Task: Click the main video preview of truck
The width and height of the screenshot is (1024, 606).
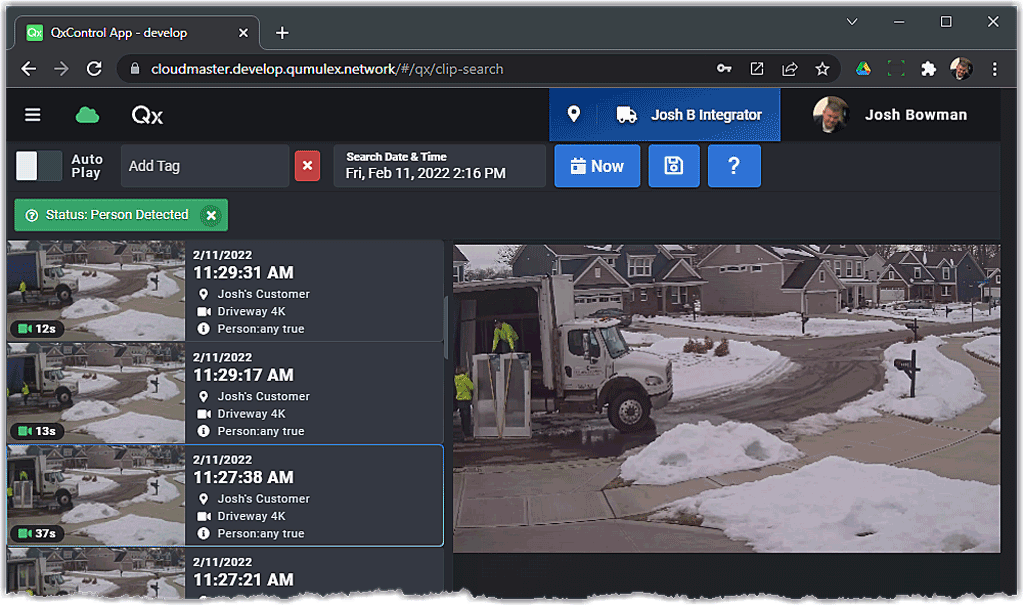Action: tap(726, 398)
